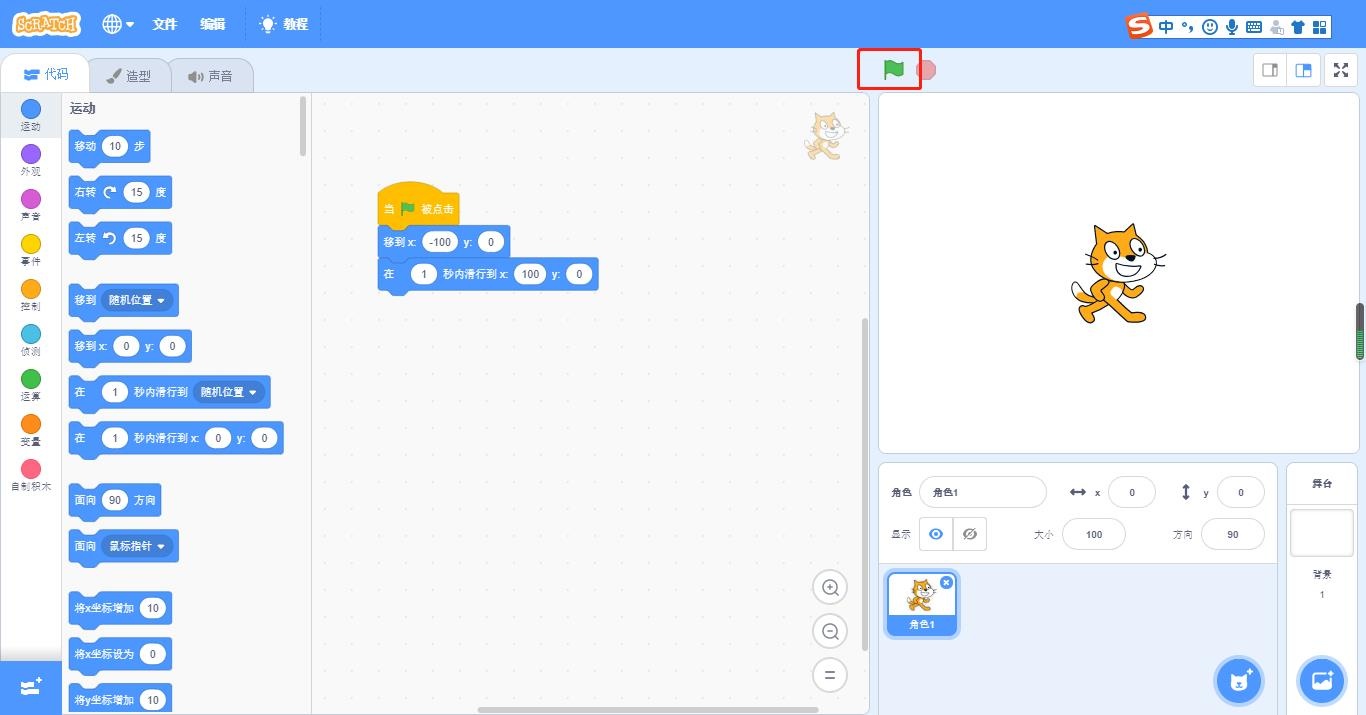Enter full screen stage mode

(x=1341, y=70)
